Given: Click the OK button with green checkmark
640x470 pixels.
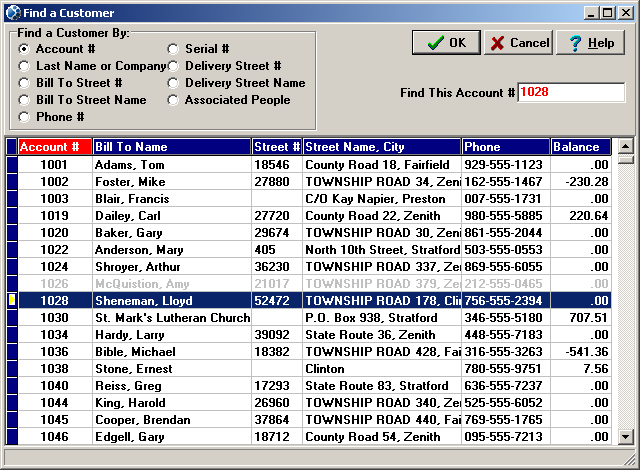Looking at the screenshot, I should [446, 43].
